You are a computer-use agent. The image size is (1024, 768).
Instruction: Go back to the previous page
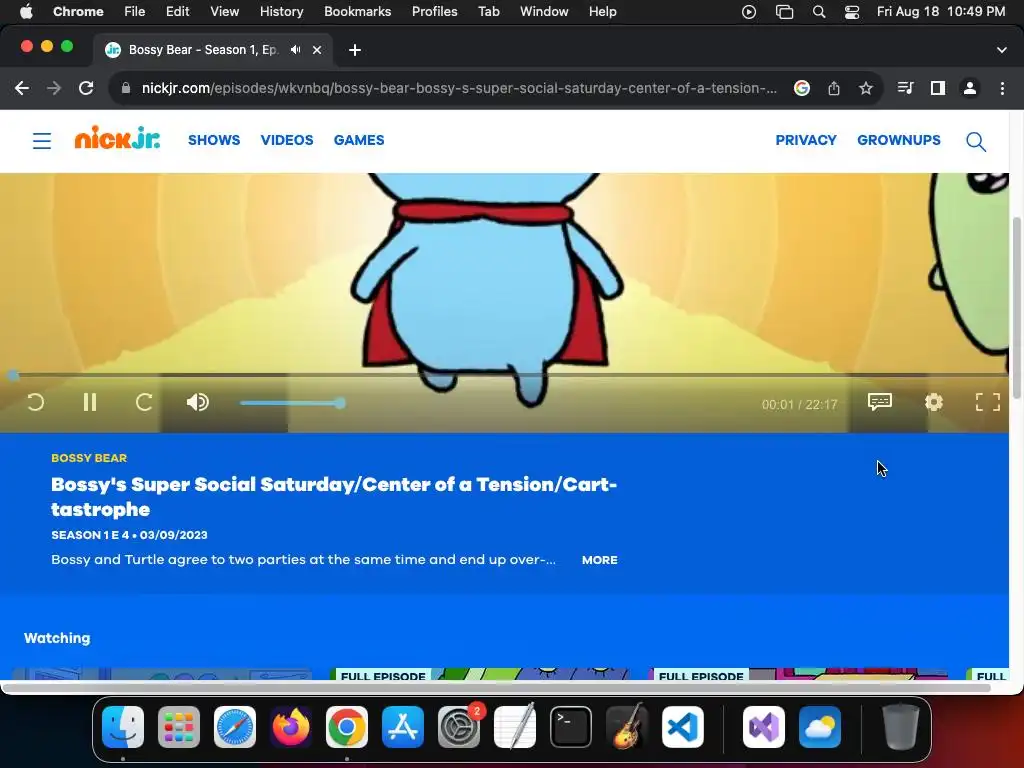coord(22,88)
